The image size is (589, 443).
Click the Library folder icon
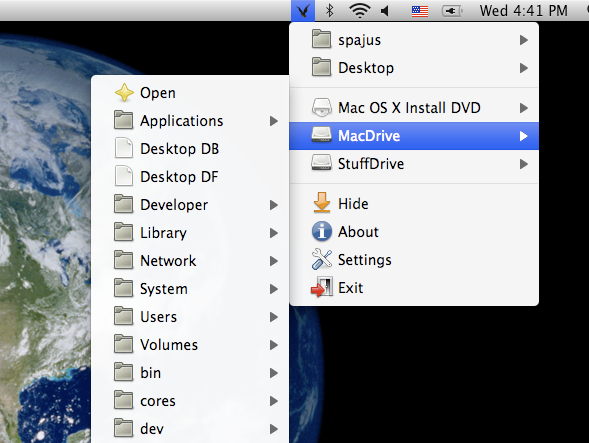pos(124,232)
